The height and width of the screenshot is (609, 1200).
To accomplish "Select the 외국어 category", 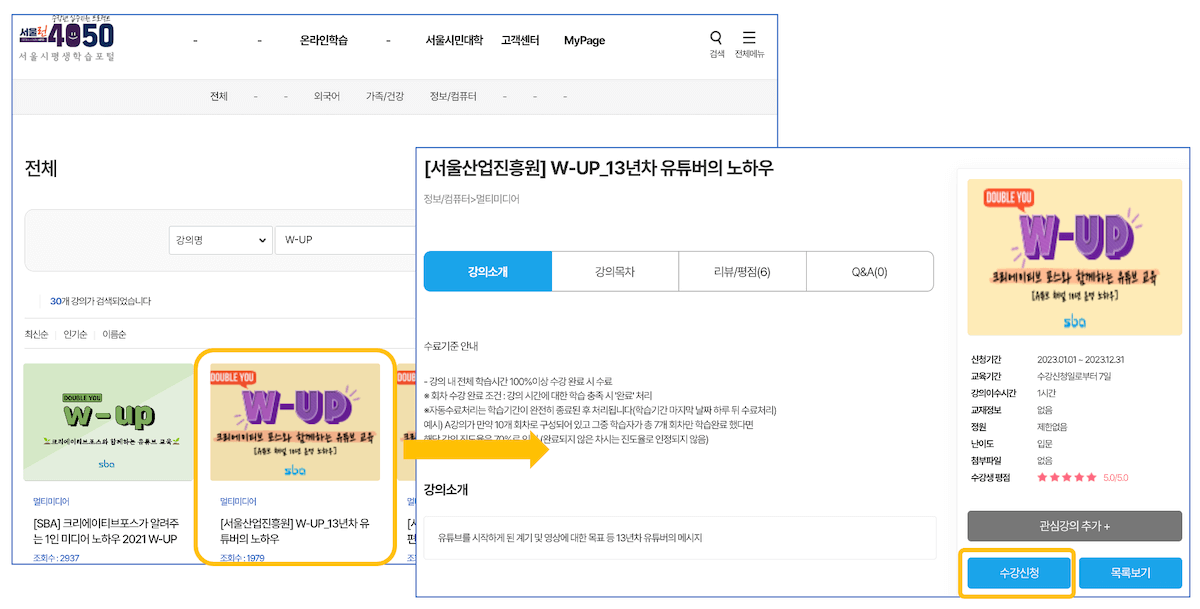I will pos(327,97).
